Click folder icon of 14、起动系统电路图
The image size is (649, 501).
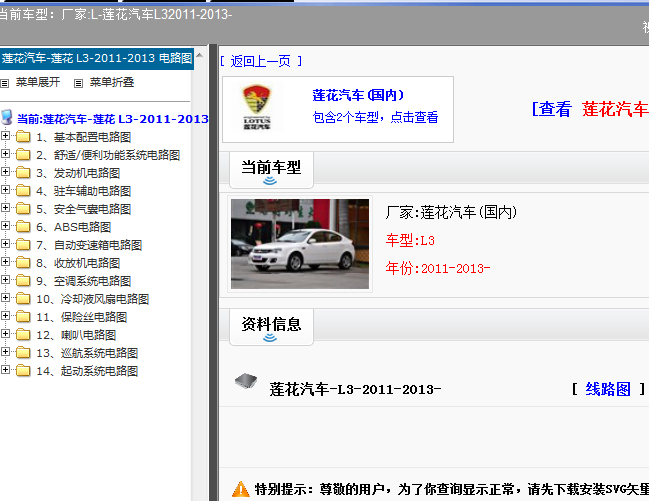23,371
